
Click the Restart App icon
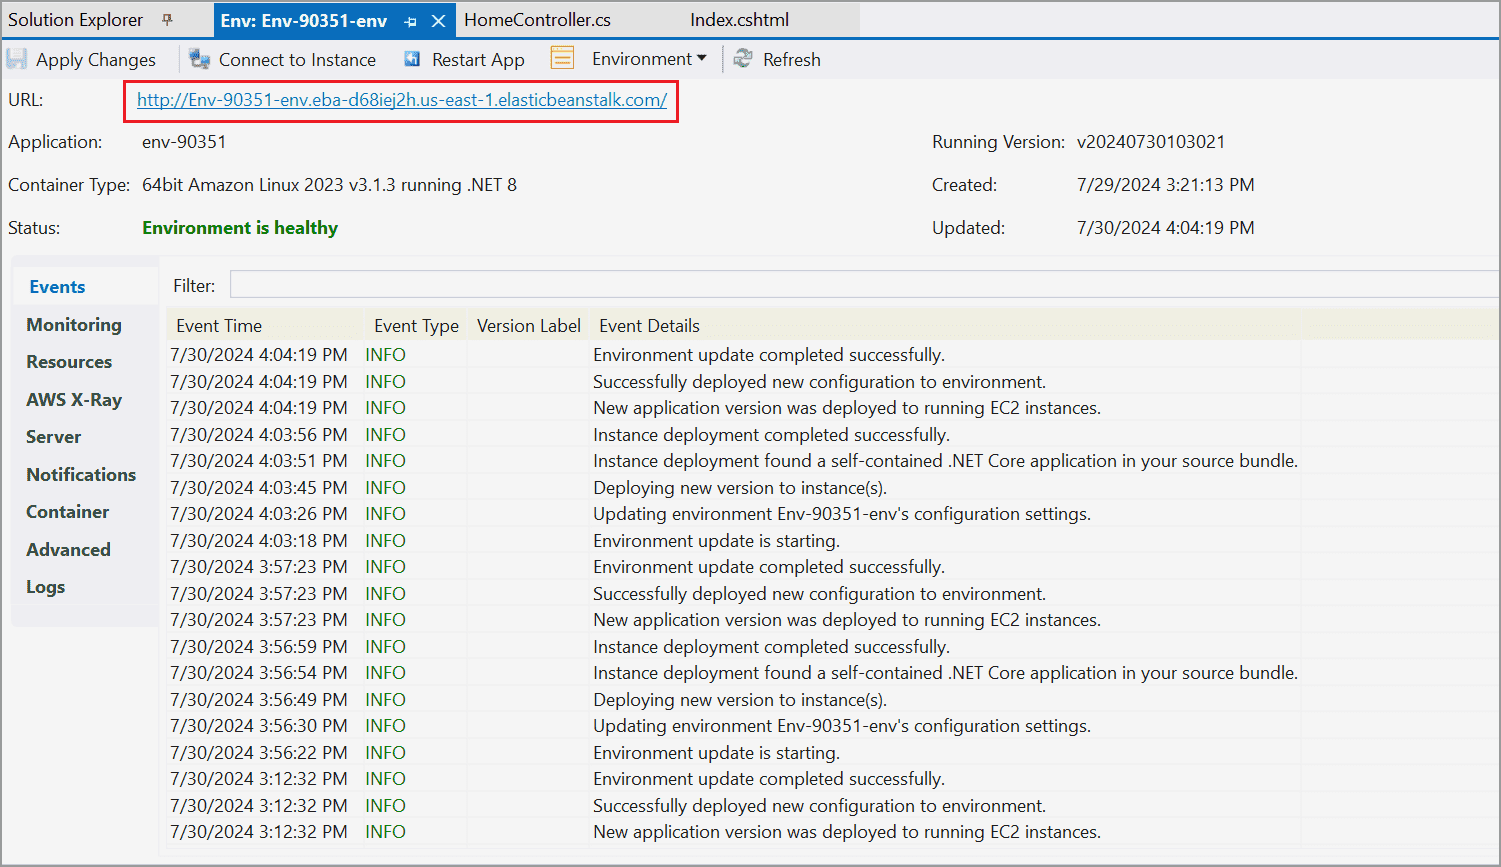[410, 58]
